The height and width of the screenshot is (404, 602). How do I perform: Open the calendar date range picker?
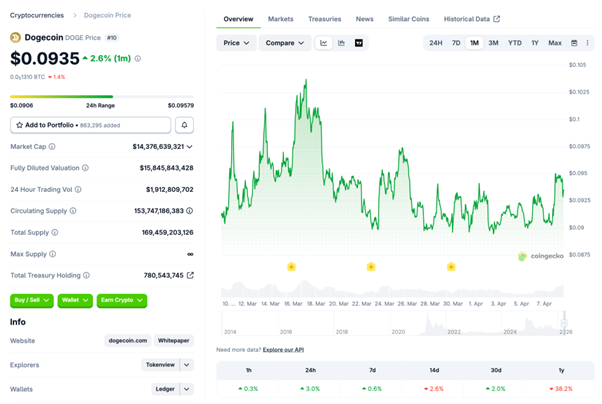(x=574, y=43)
